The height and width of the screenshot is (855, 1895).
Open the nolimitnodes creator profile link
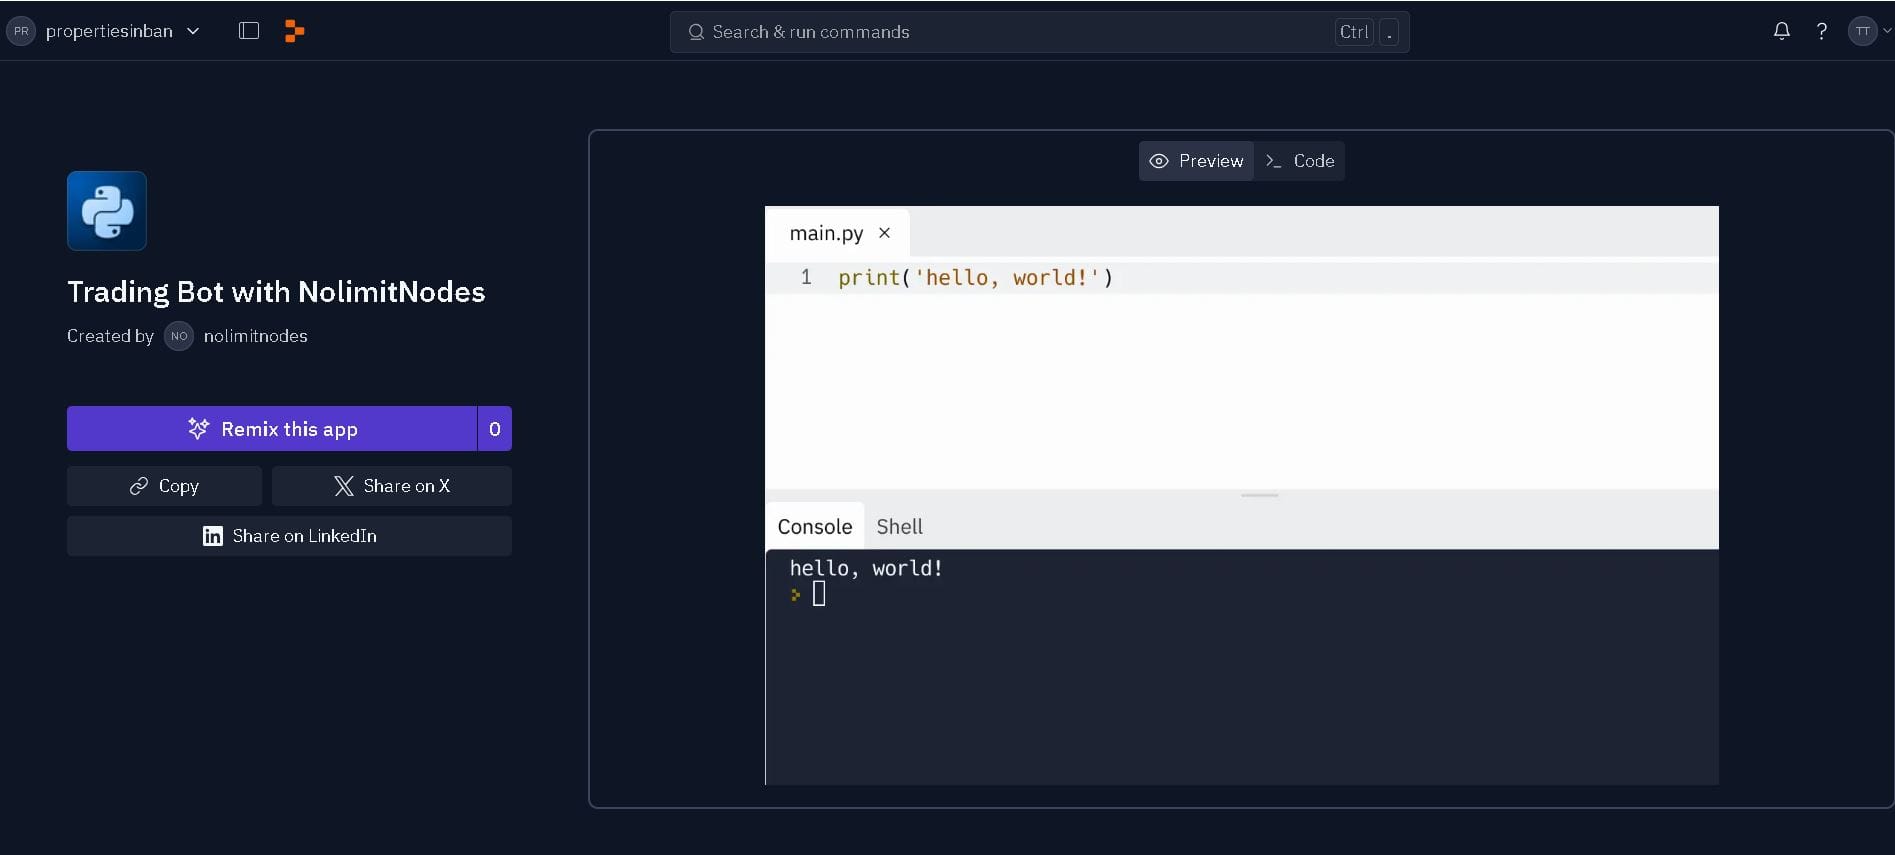[x=255, y=336]
